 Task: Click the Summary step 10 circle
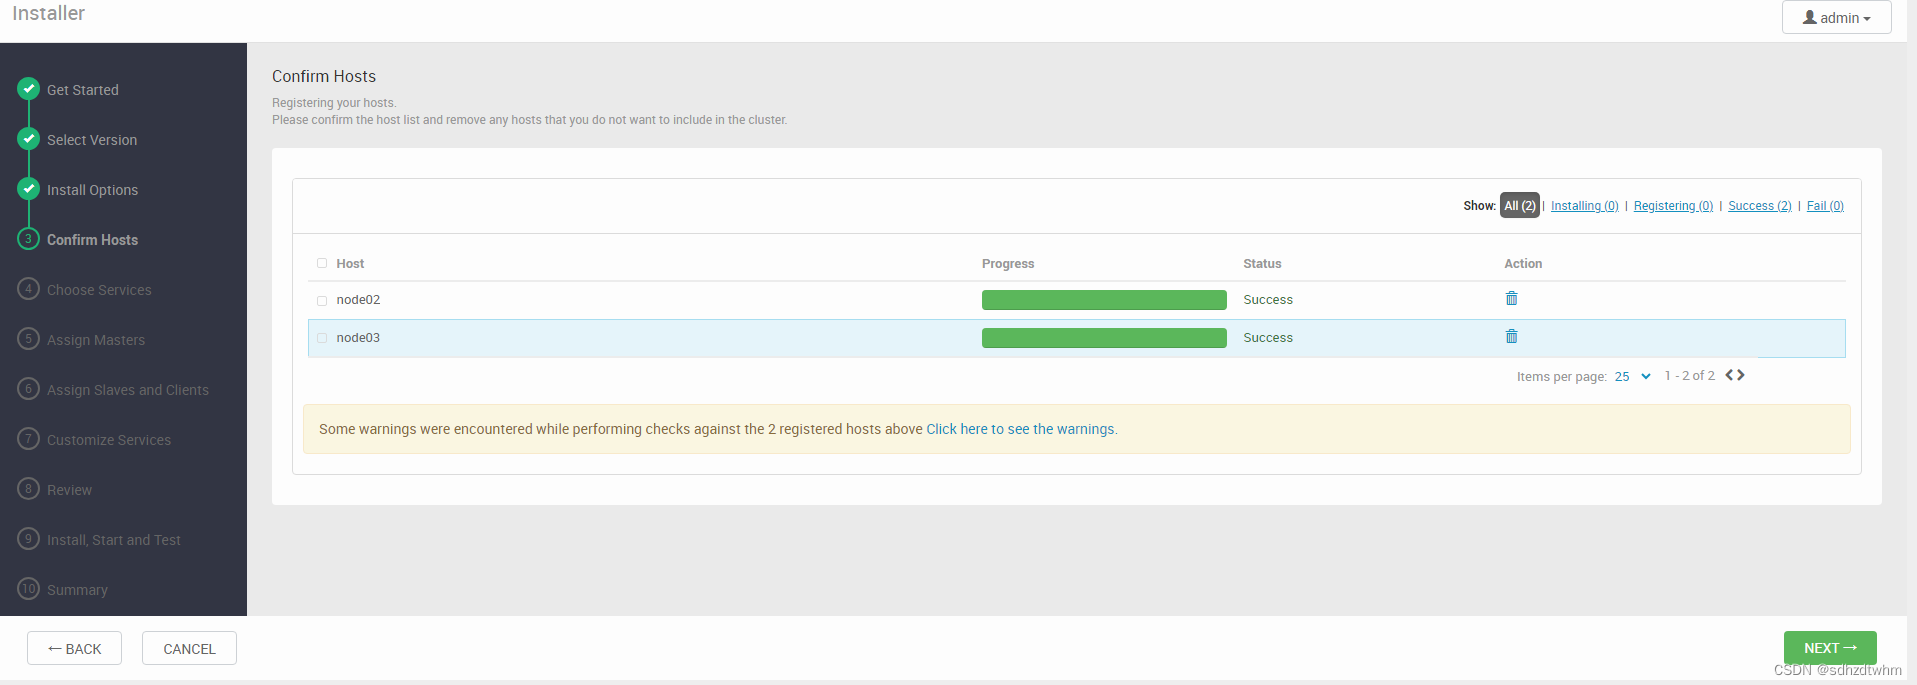(x=29, y=589)
